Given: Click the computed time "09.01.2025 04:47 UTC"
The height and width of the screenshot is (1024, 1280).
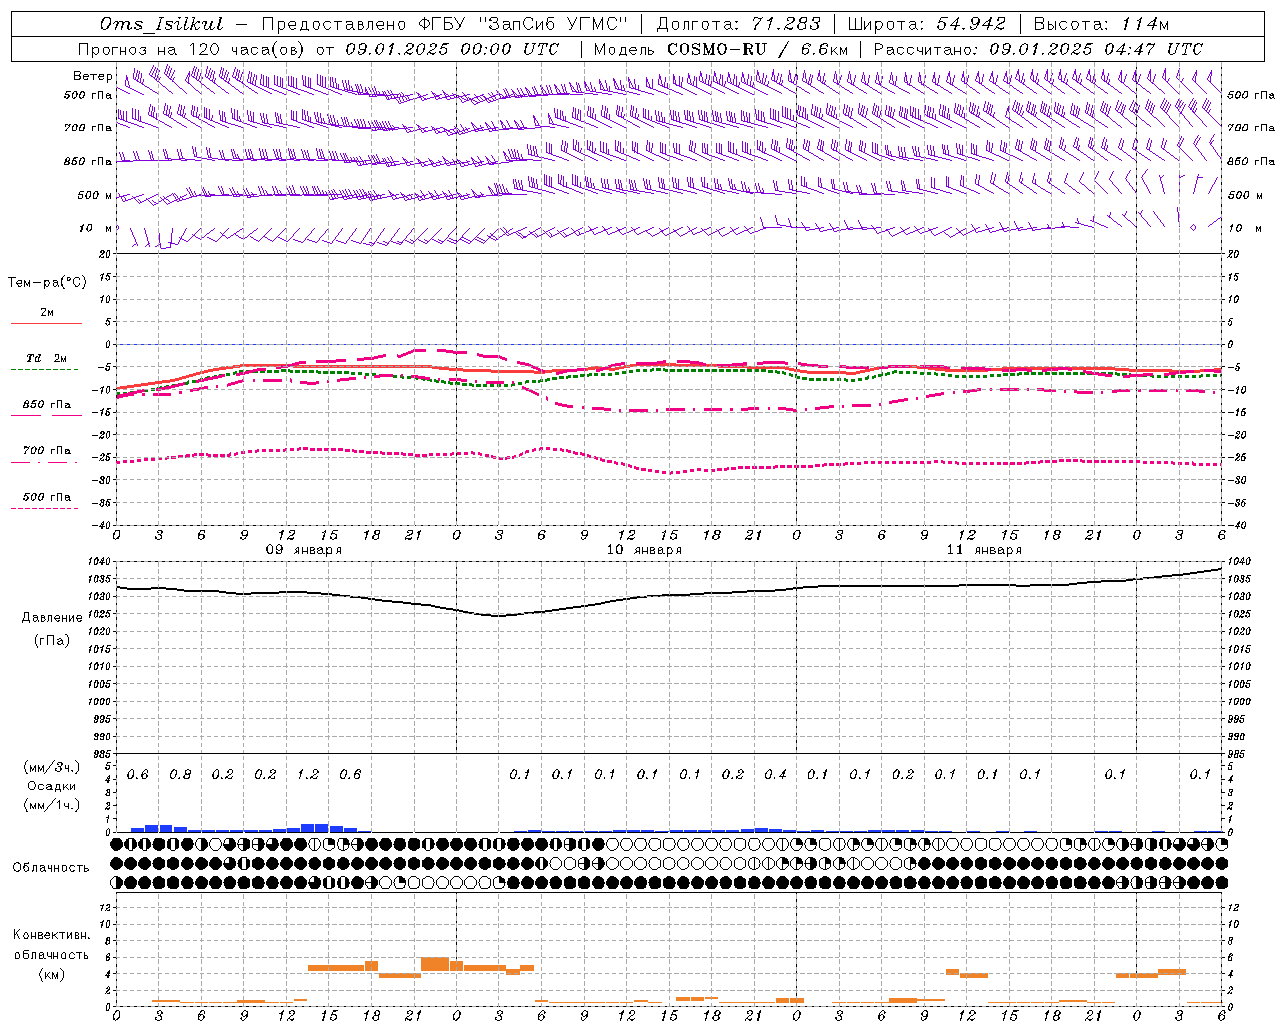Looking at the screenshot, I should [1096, 49].
